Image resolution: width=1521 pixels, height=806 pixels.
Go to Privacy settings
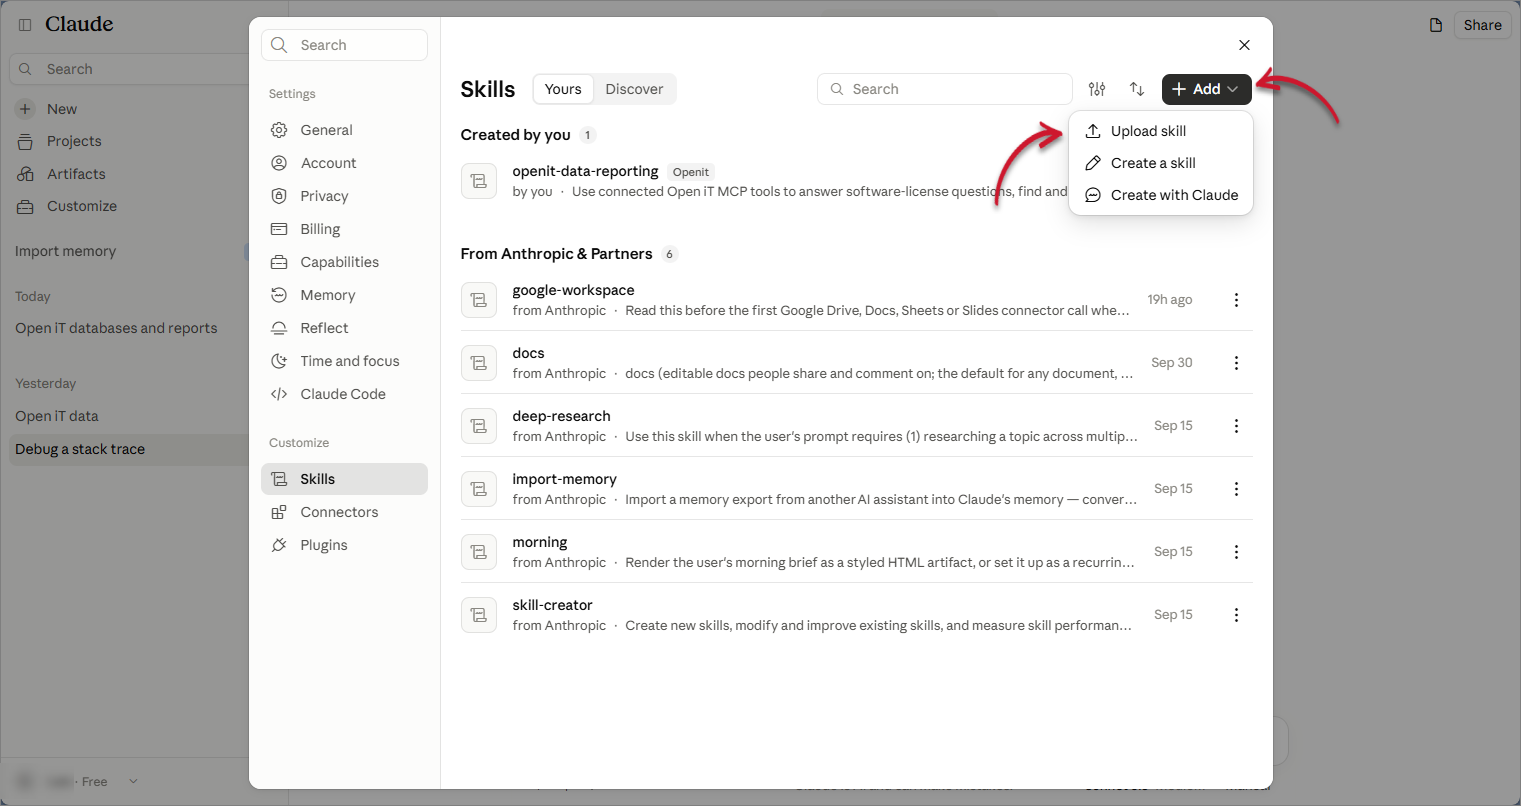click(x=344, y=196)
